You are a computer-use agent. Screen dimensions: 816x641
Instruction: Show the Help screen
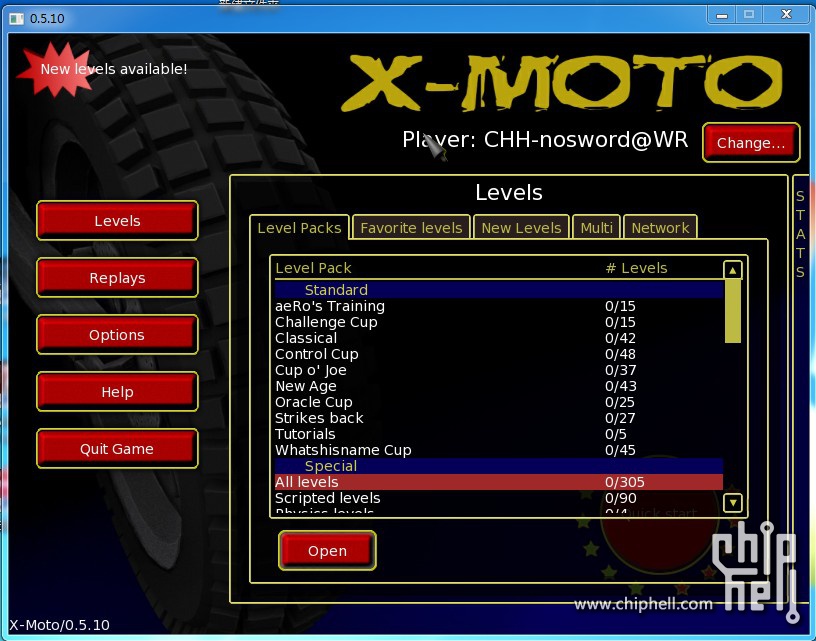coord(117,392)
